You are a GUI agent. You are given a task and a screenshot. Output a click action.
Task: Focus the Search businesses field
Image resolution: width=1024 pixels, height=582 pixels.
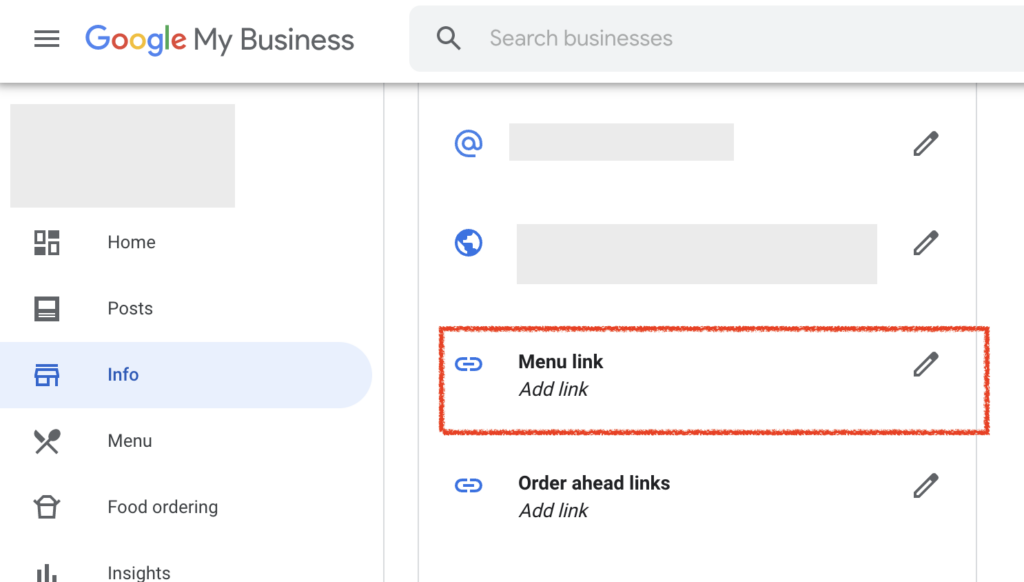pos(700,39)
